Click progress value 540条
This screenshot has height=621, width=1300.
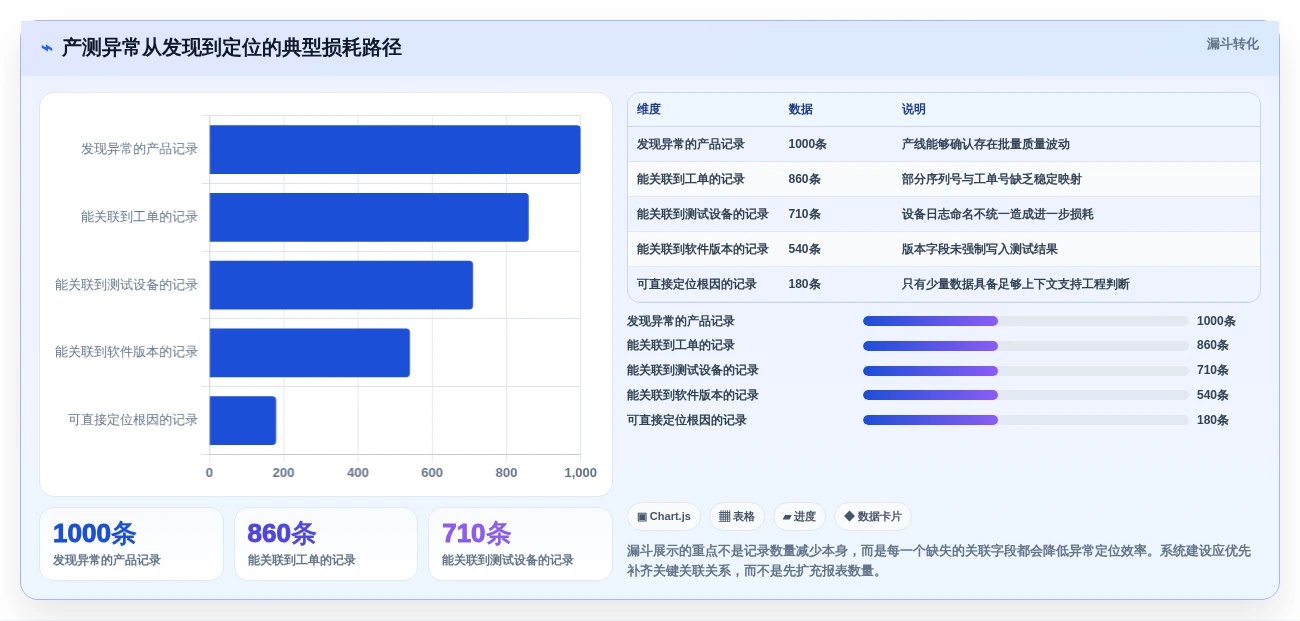[1213, 395]
